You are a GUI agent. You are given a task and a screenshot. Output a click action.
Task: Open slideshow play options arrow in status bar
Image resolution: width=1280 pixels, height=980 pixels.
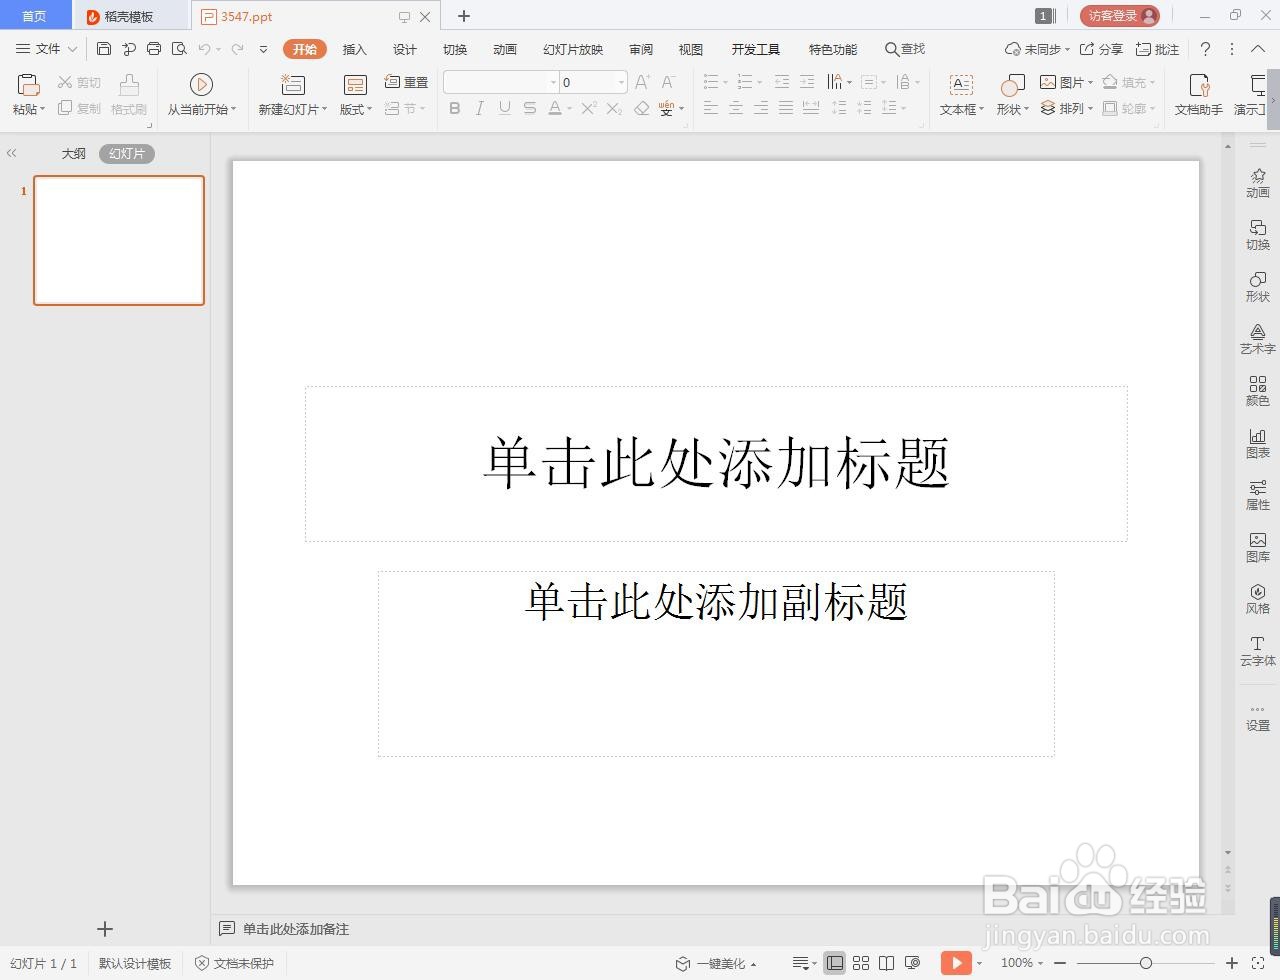point(979,963)
